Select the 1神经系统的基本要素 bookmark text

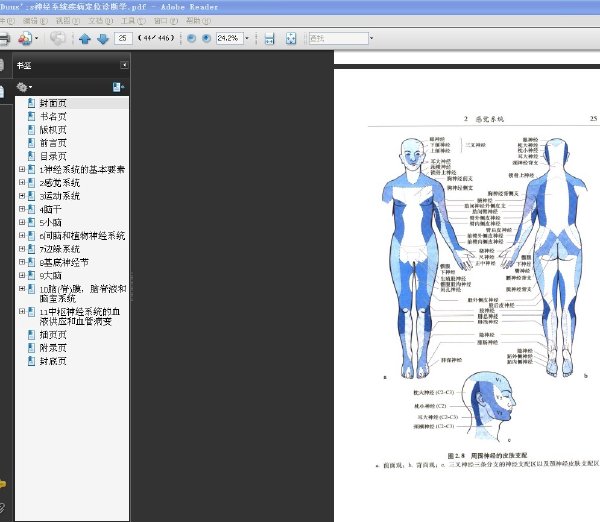pos(82,170)
